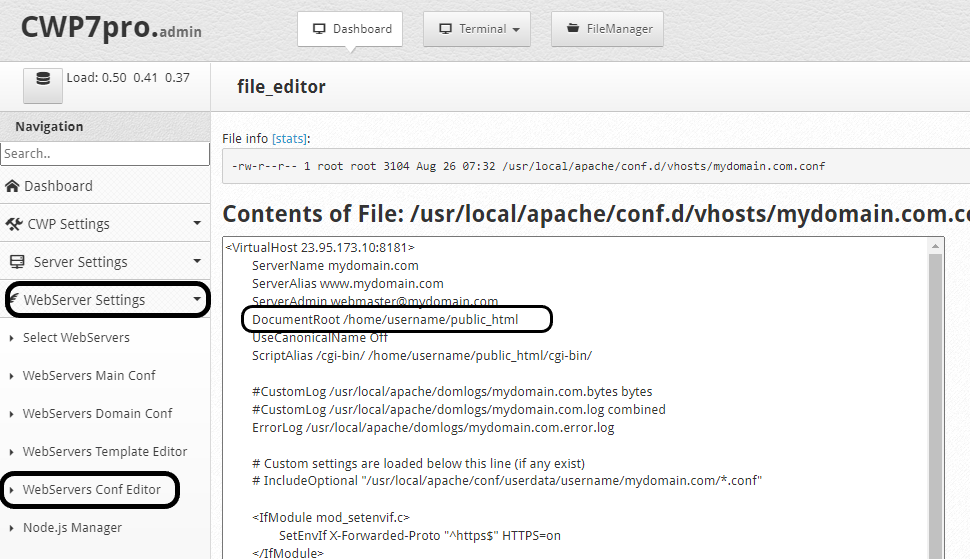
Task: Click the folder icon on FileManager button
Action: pyautogui.click(x=573, y=28)
